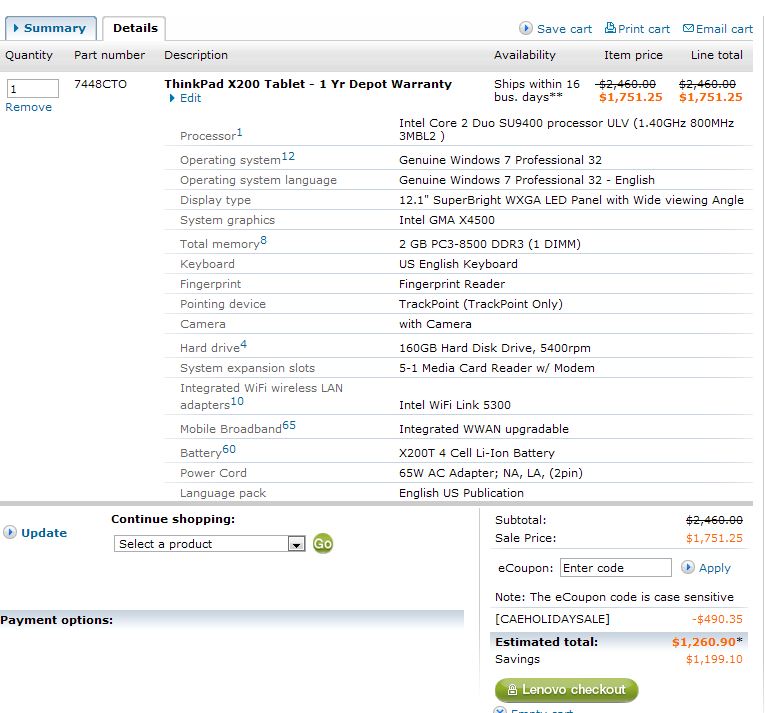Screen dimensions: 765x713
Task: Click Payment options heading
Action: point(57,620)
